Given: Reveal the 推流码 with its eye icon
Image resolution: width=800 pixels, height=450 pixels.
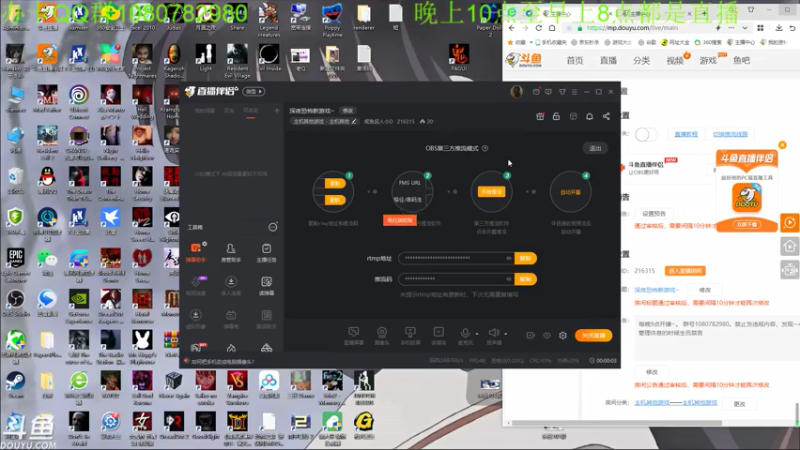Looking at the screenshot, I should pyautogui.click(x=509, y=279).
